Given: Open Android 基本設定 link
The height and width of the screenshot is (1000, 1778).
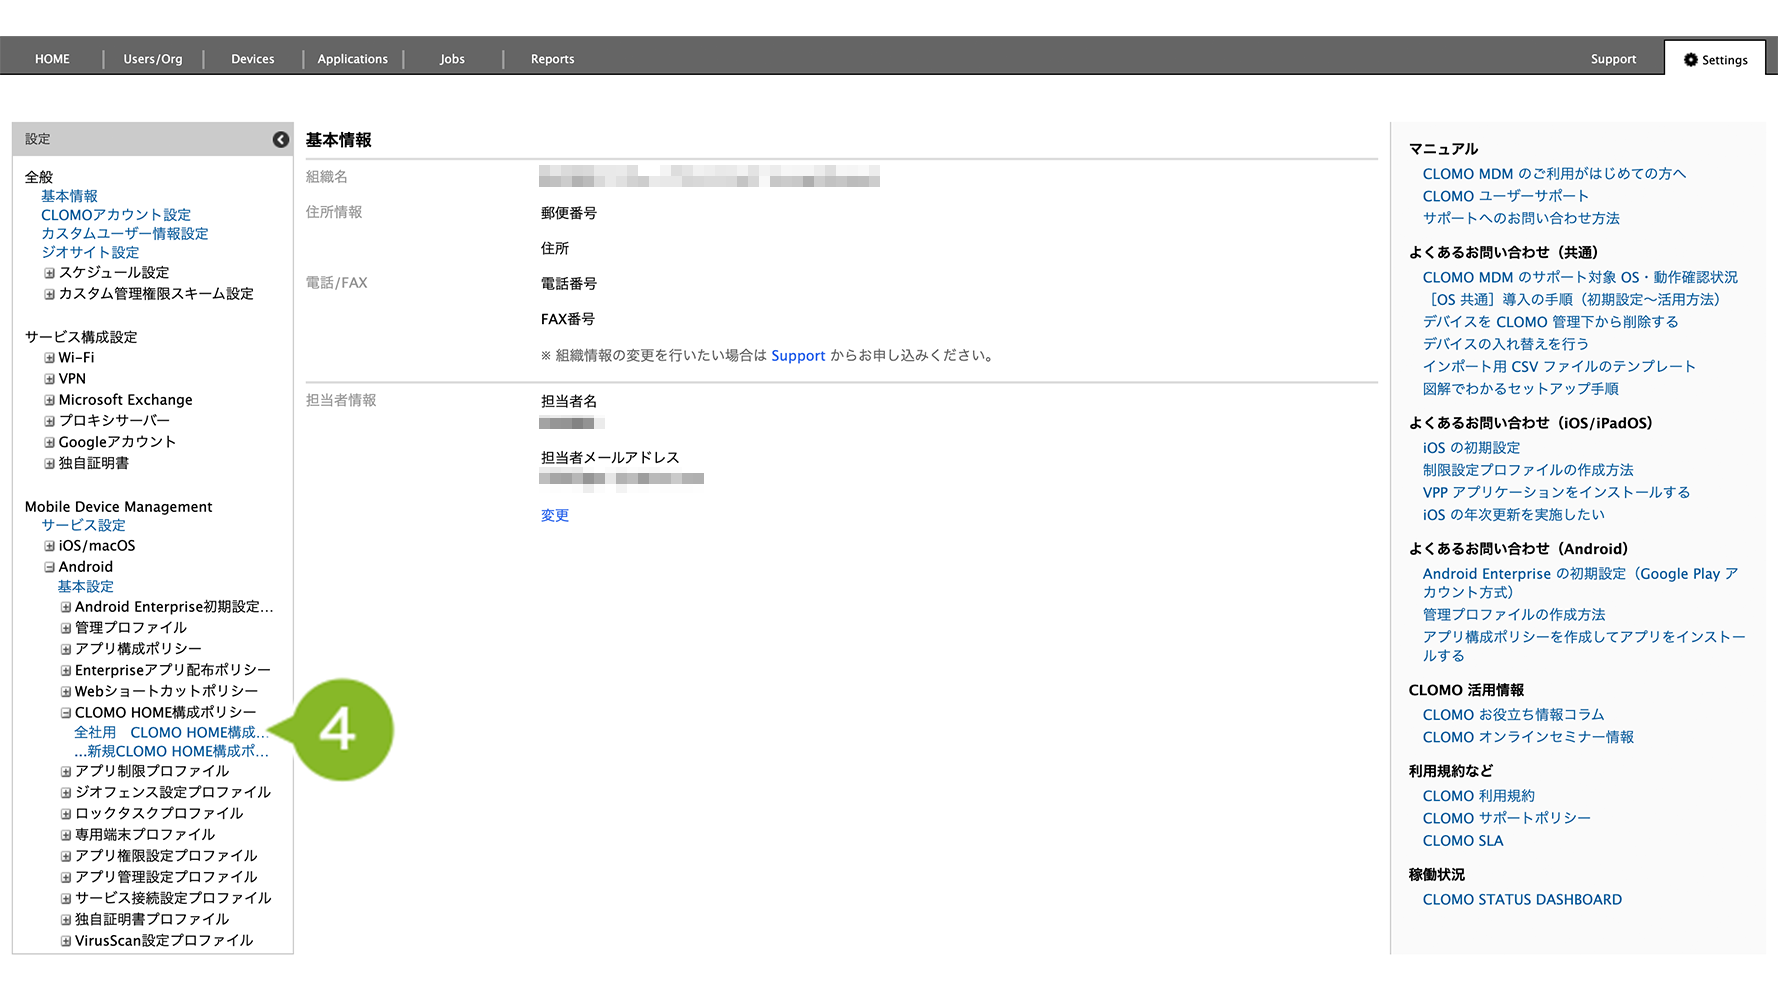Looking at the screenshot, I should tap(85, 587).
